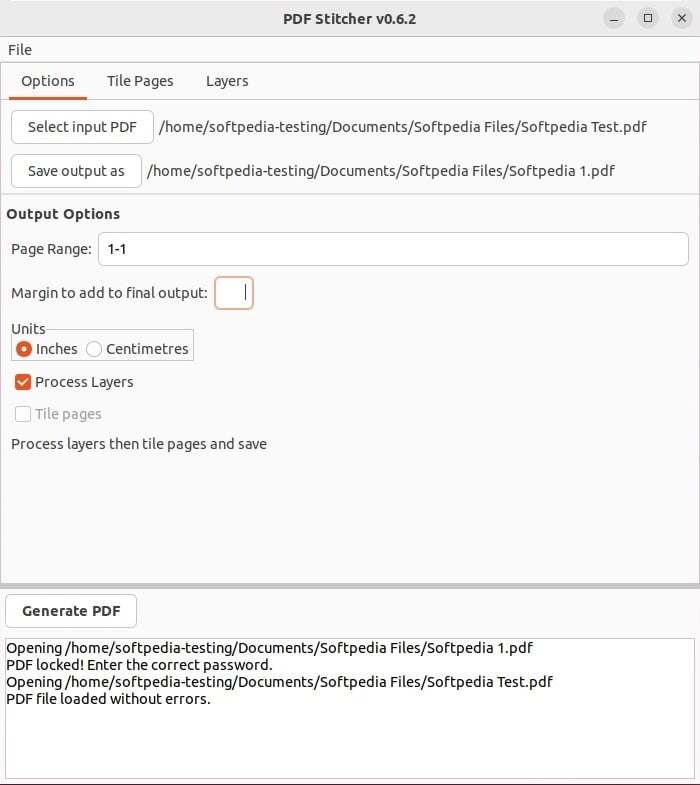
Task: Toggle the Tile pages checkbox
Action: pyautogui.click(x=23, y=414)
